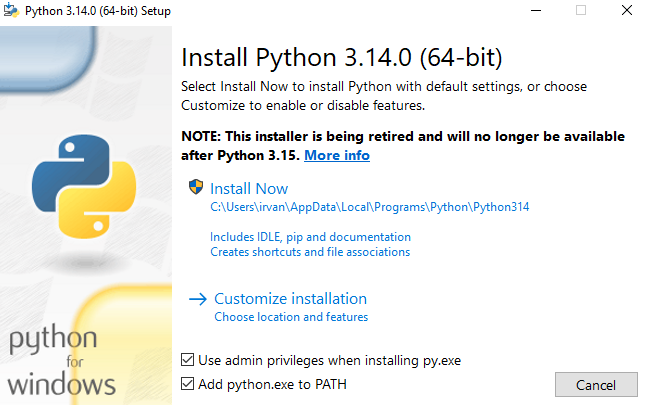Click "Choose location and features" subtitle
Viewport: 647px width, 405px height.
291,317
